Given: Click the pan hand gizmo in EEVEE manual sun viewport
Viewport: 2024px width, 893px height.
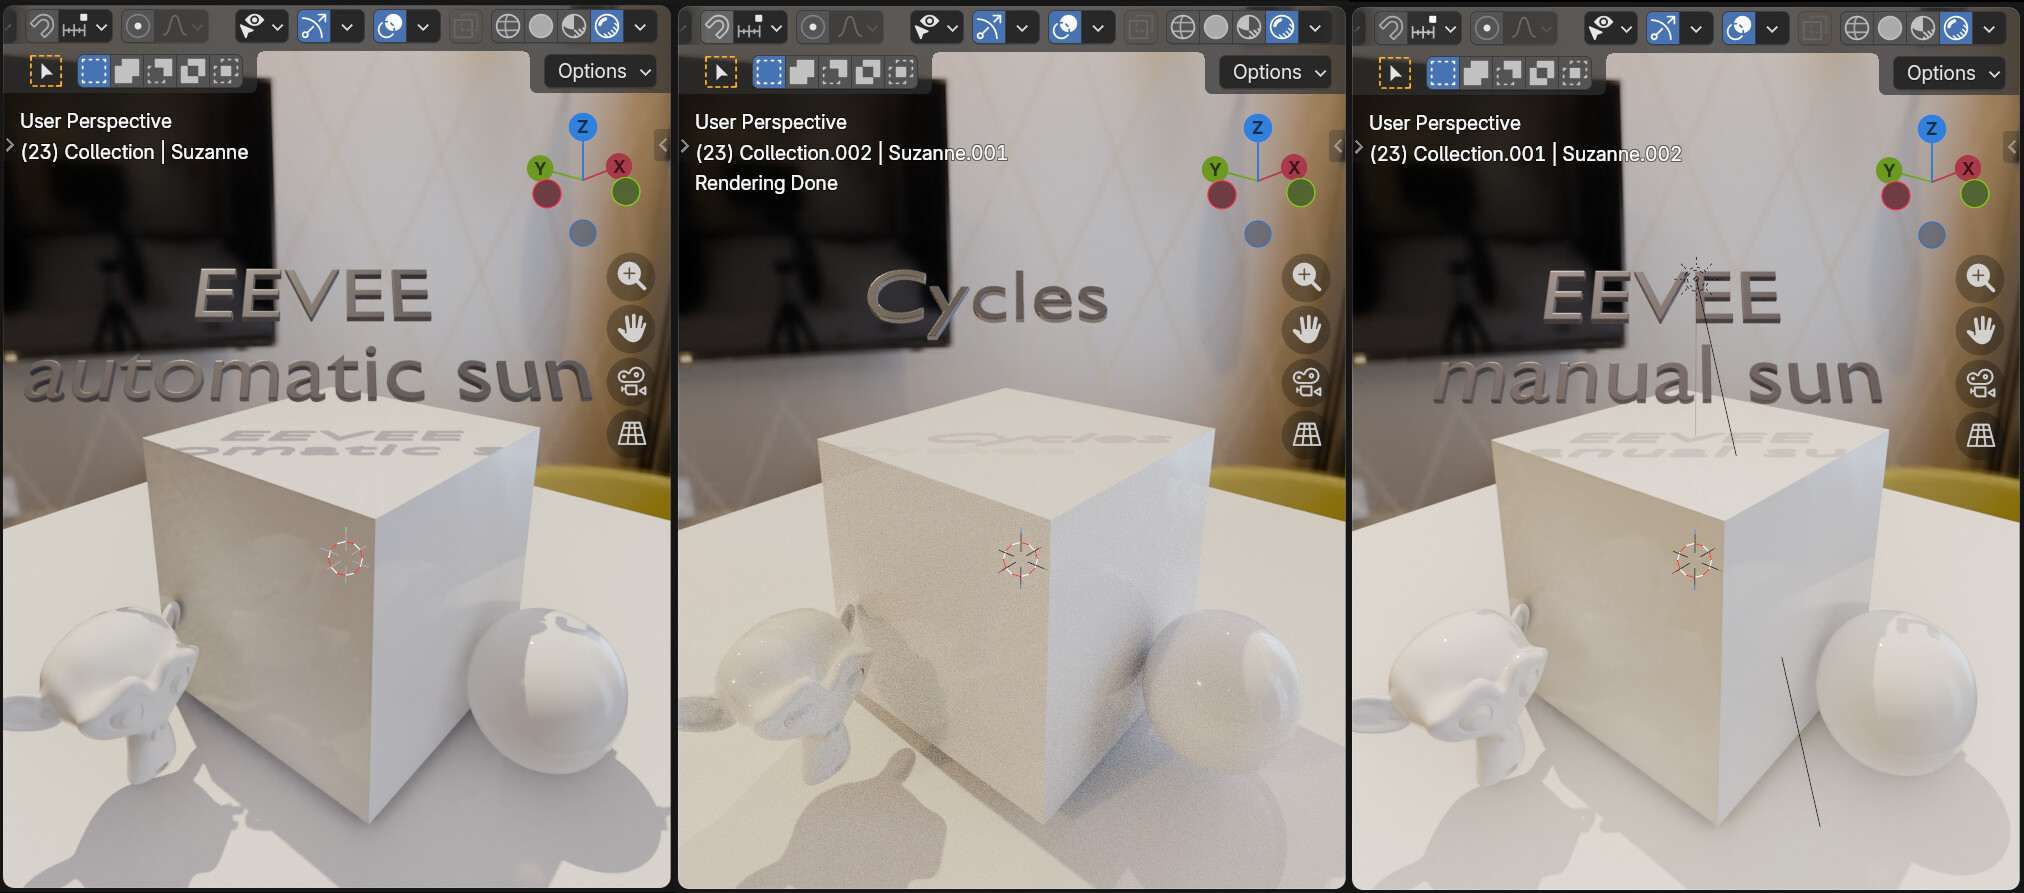Looking at the screenshot, I should (x=1980, y=330).
